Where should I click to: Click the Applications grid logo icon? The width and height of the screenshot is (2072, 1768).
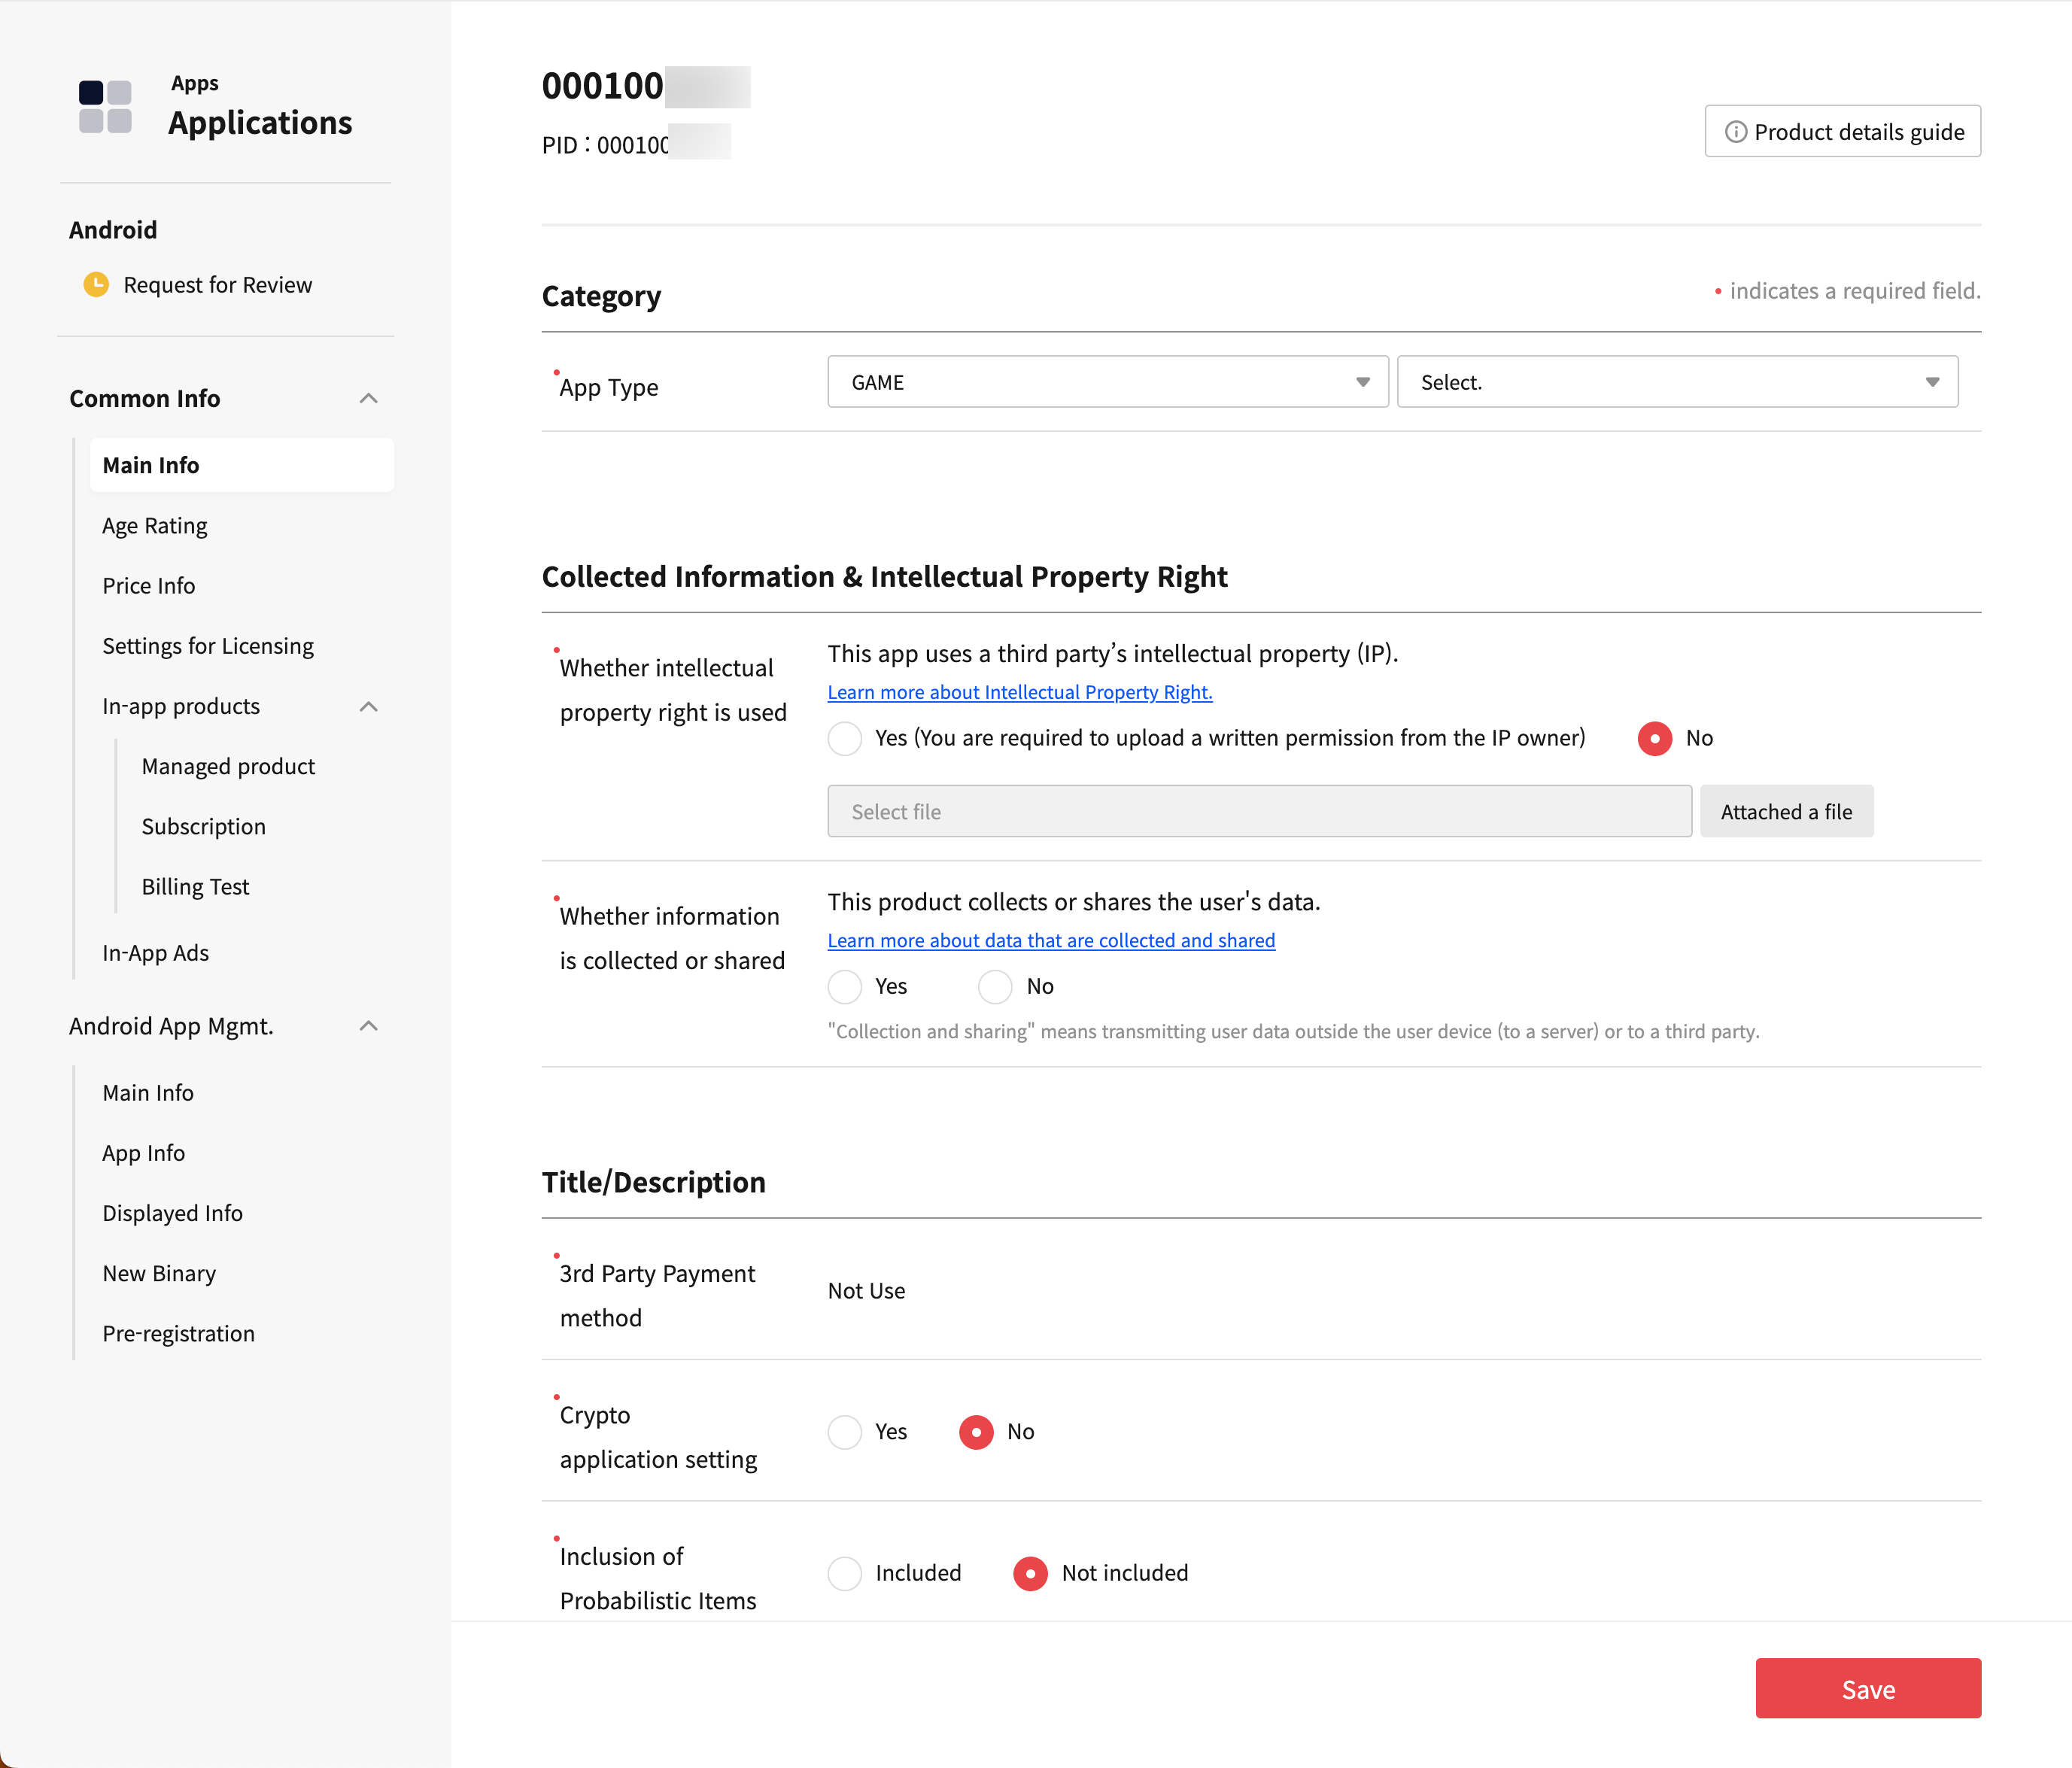pos(105,107)
